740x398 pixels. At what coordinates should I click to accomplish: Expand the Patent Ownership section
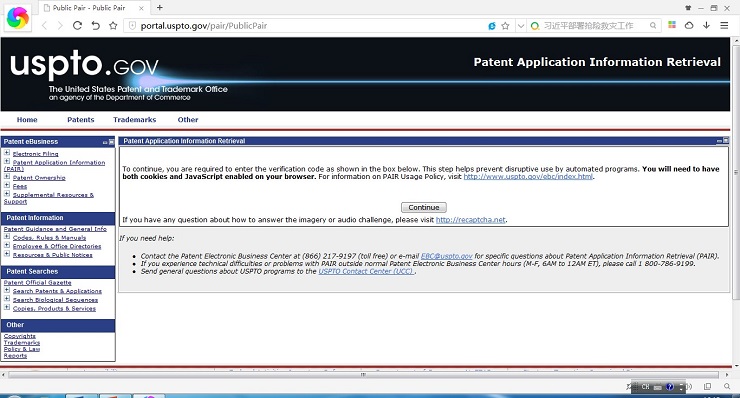(x=7, y=177)
